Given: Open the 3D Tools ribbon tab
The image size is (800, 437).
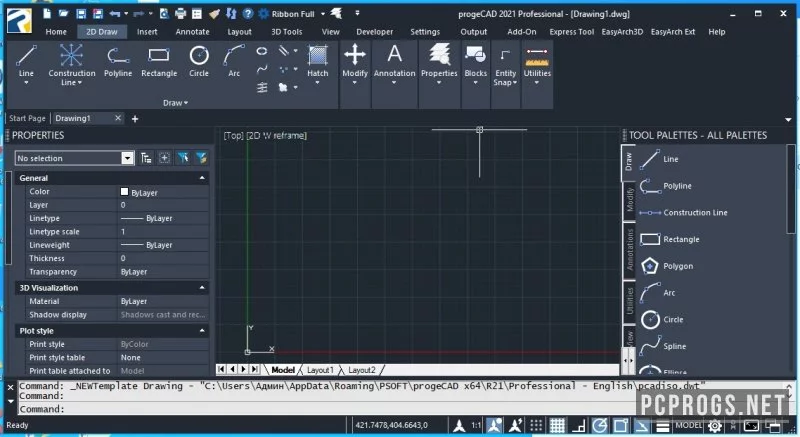Looking at the screenshot, I should 287,32.
